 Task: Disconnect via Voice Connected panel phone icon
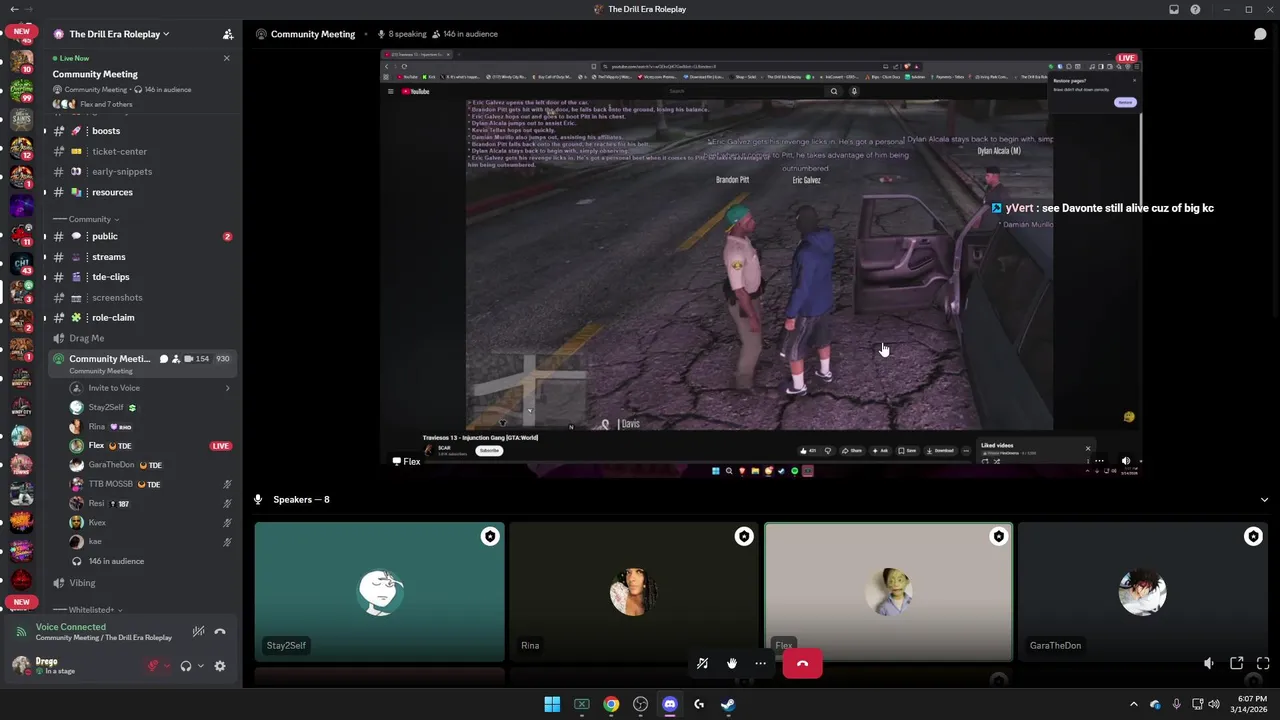coord(220,631)
